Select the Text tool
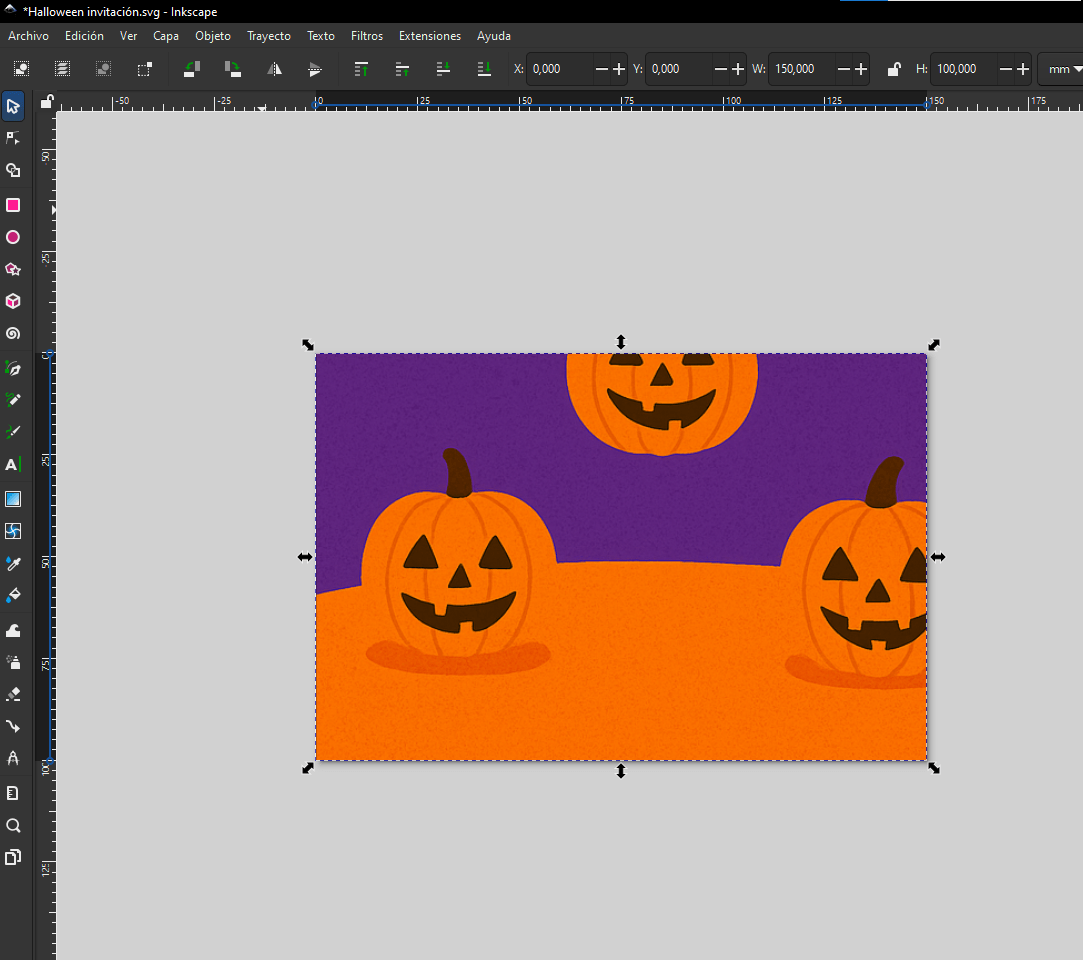Image resolution: width=1083 pixels, height=960 pixels. (13, 465)
